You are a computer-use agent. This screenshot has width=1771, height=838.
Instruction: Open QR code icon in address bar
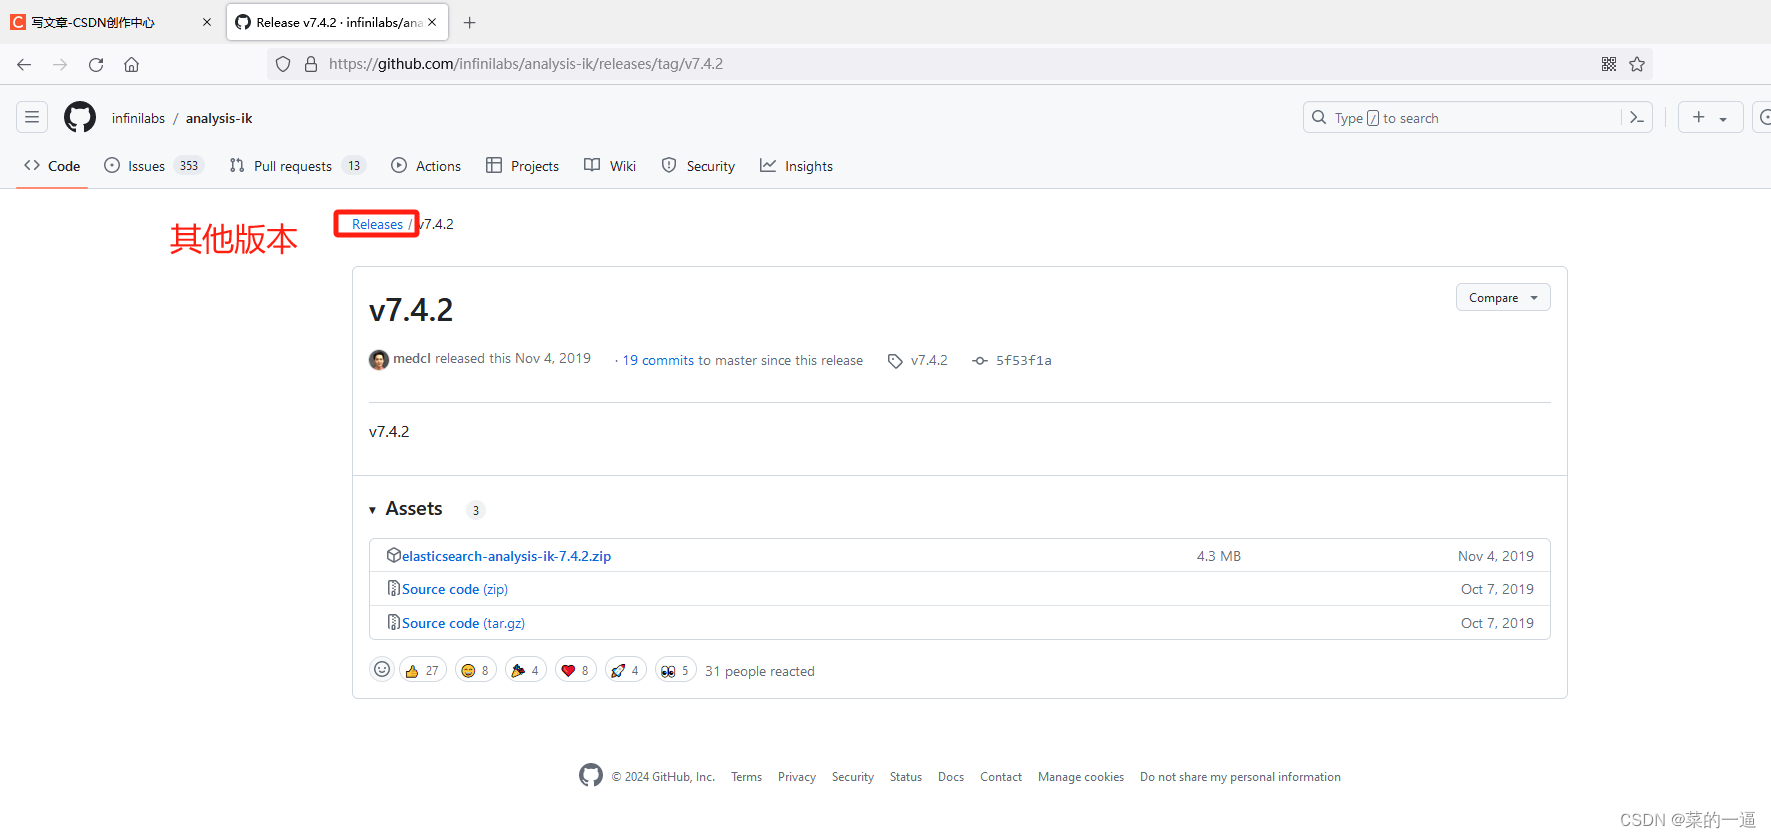[1609, 64]
